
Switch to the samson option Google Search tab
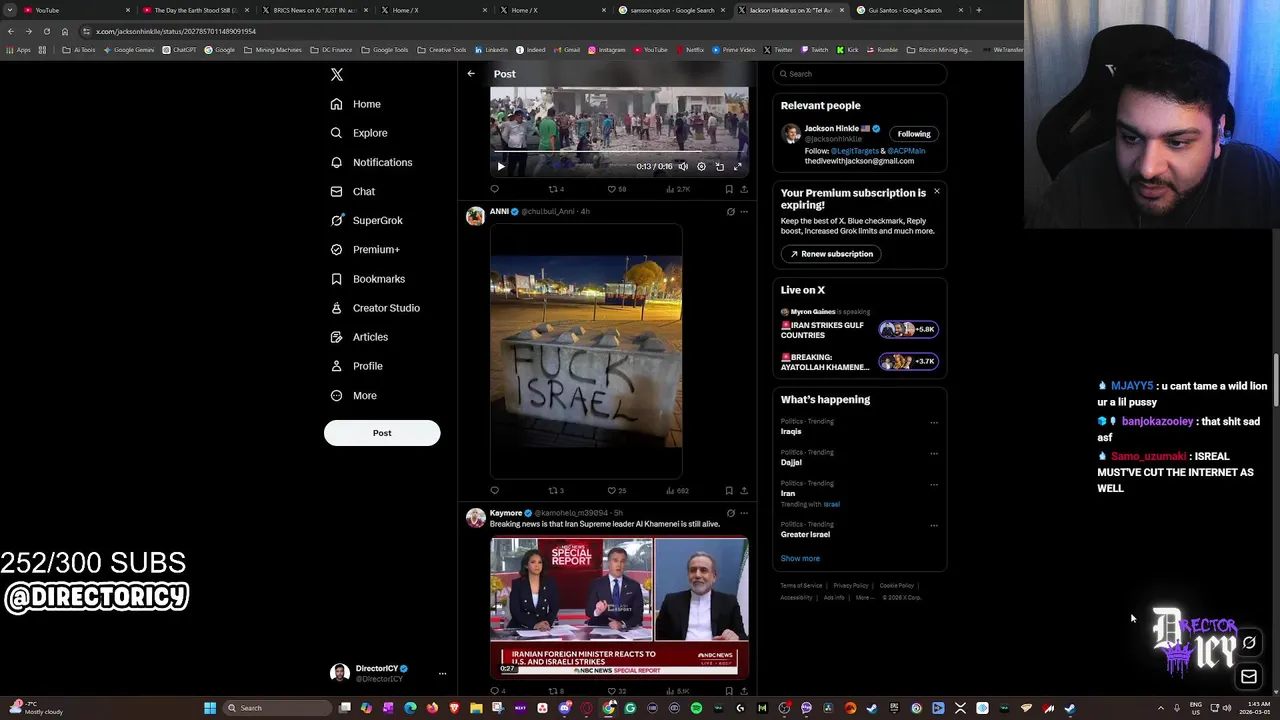670,10
